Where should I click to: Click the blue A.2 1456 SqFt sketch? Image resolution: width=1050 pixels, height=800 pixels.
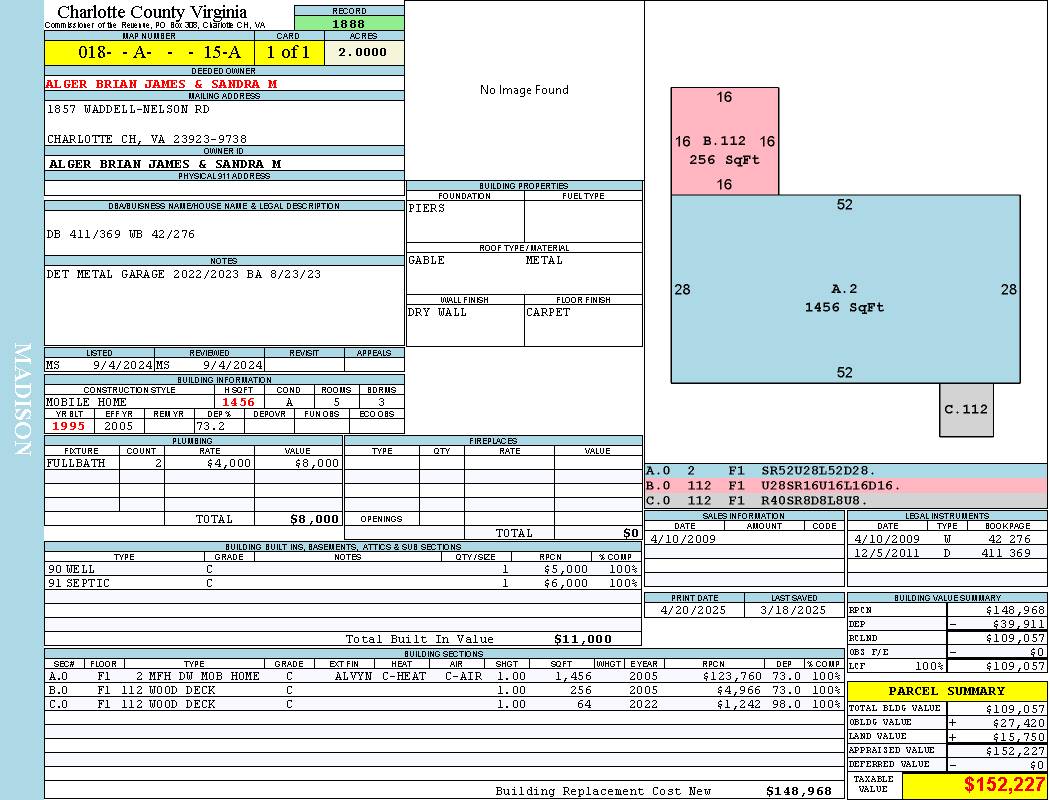click(846, 289)
